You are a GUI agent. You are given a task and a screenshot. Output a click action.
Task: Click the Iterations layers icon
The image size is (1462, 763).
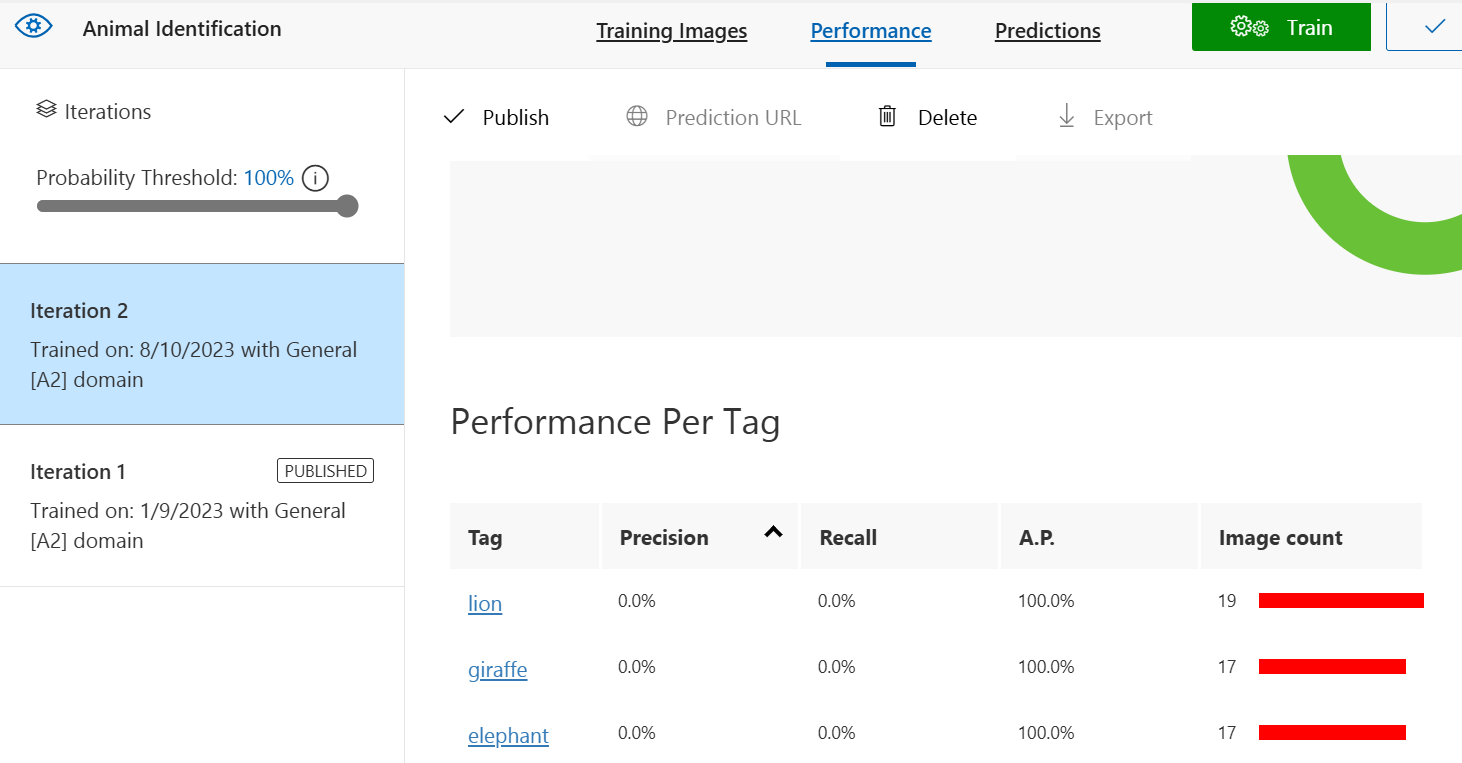pos(45,110)
